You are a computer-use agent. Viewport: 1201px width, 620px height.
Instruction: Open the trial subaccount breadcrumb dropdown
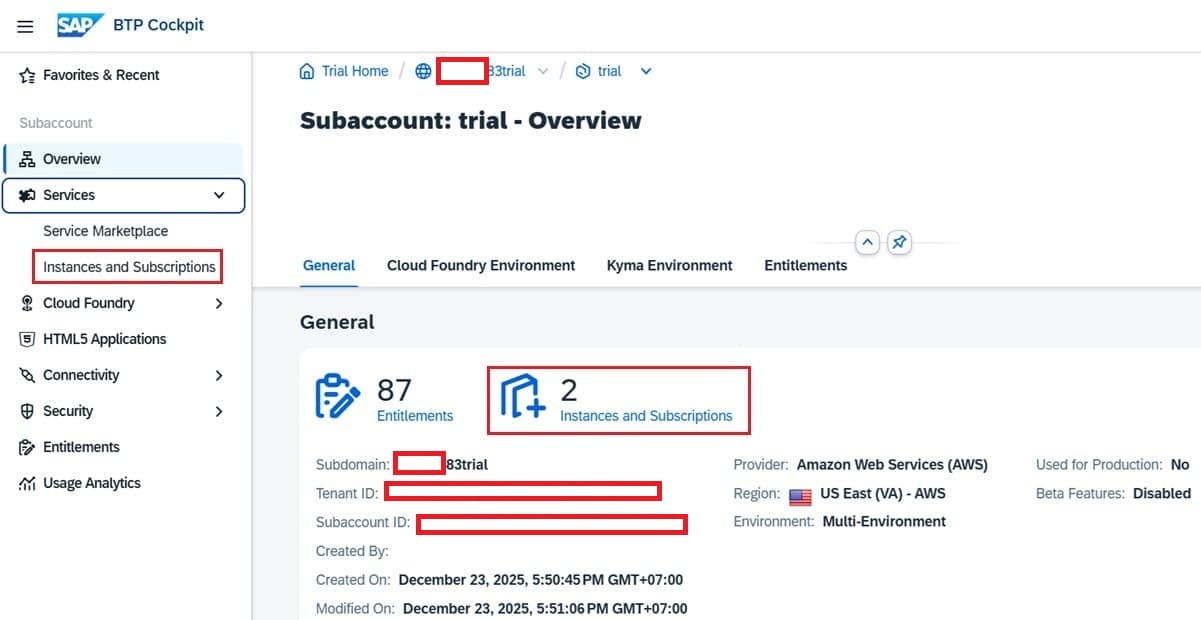pyautogui.click(x=646, y=71)
